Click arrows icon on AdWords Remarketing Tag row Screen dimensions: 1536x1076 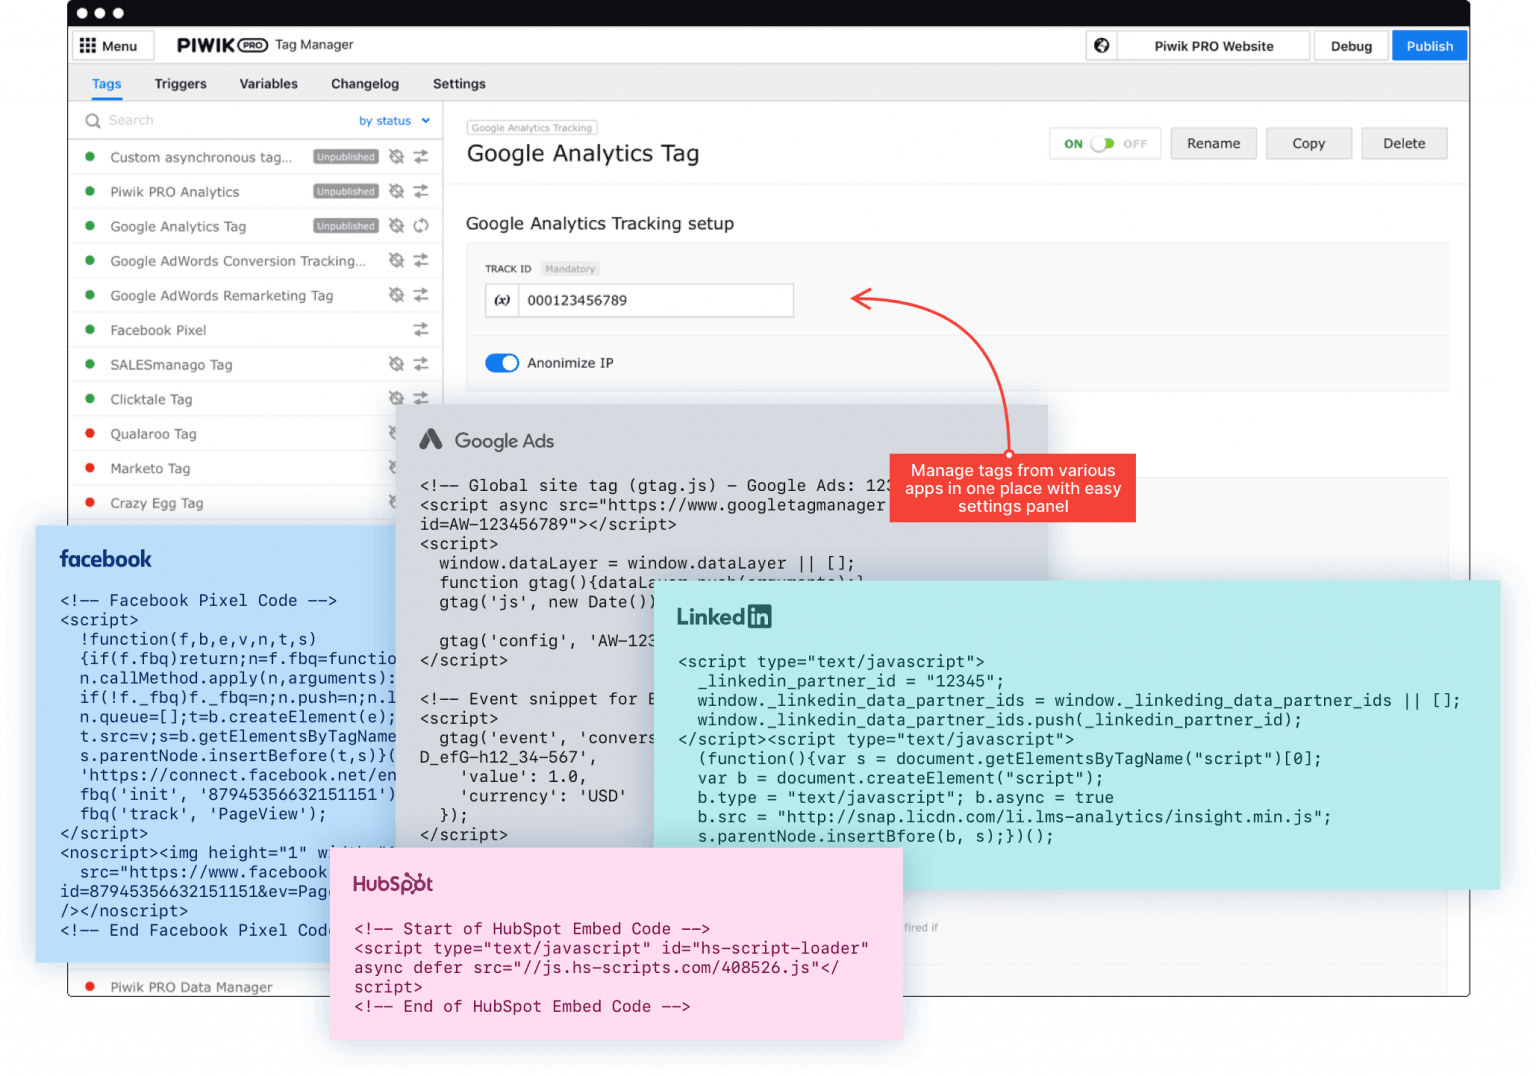tap(421, 295)
